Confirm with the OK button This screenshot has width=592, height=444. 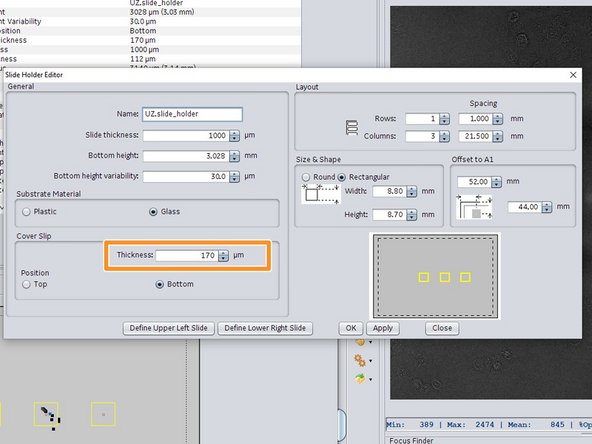pos(351,328)
